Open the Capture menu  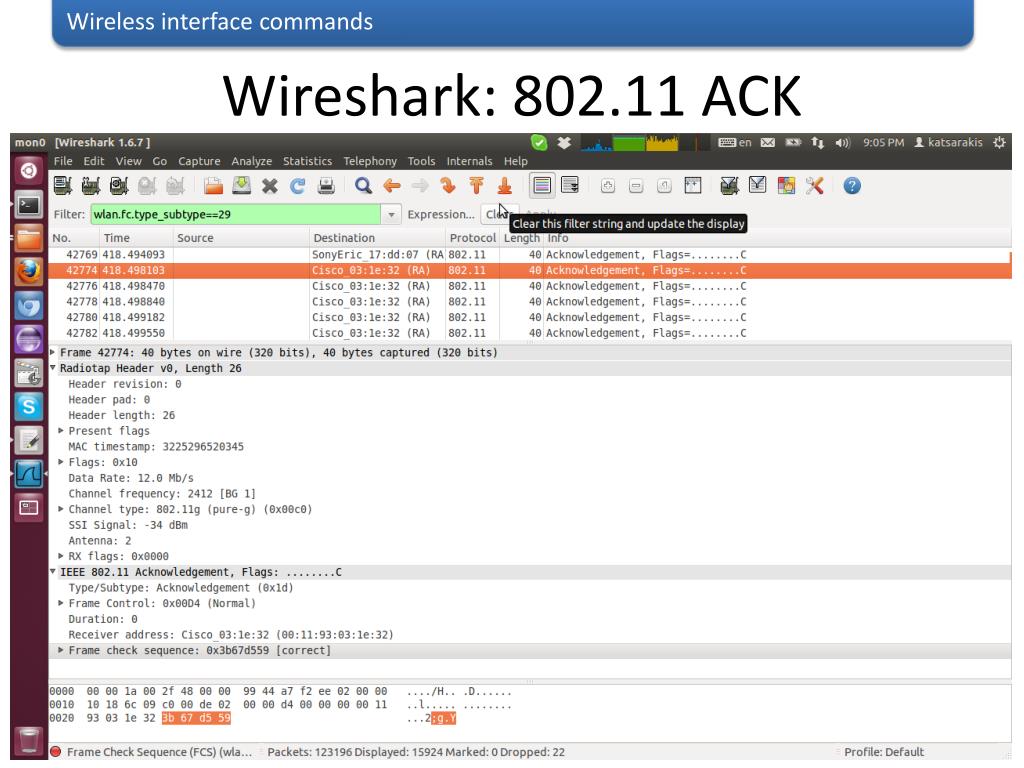199,161
